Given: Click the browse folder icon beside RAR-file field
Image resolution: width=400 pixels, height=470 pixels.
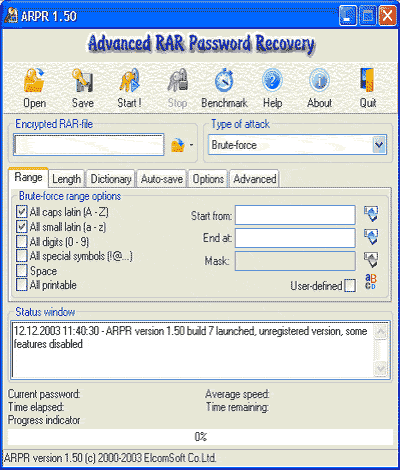Looking at the screenshot, I should point(178,145).
